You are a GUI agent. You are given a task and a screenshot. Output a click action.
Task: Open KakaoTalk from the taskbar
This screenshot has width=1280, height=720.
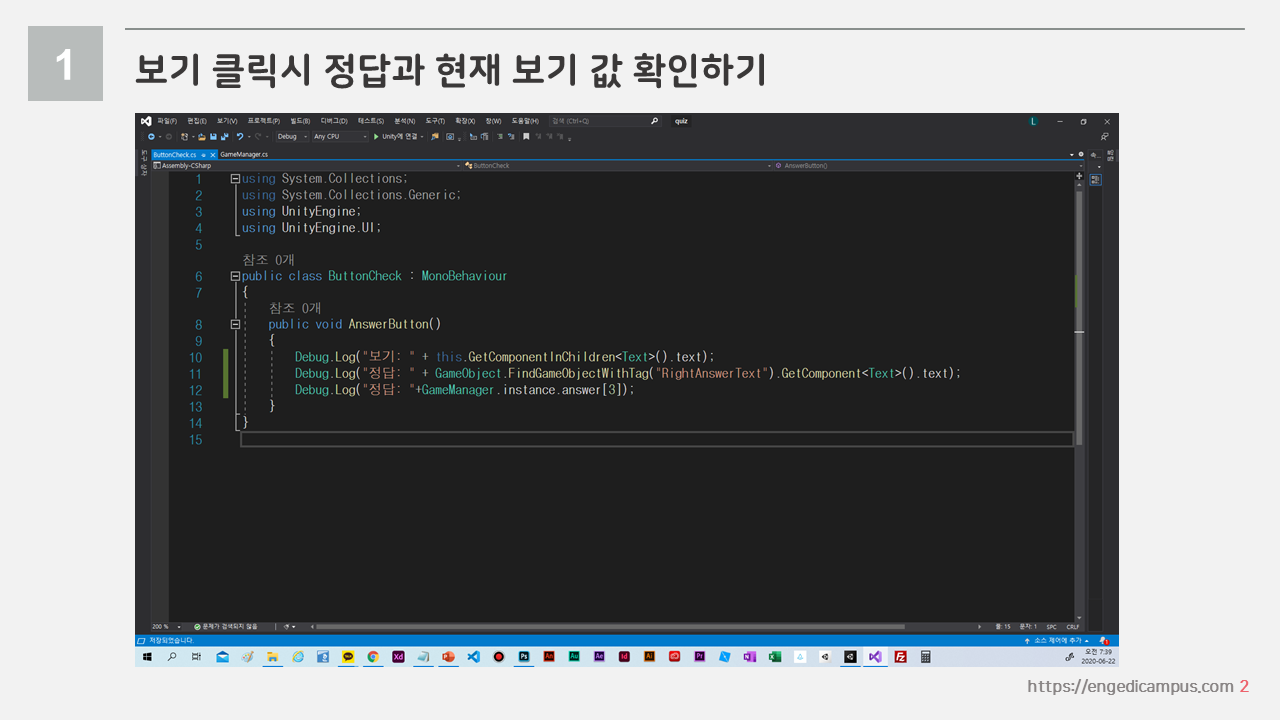348,657
